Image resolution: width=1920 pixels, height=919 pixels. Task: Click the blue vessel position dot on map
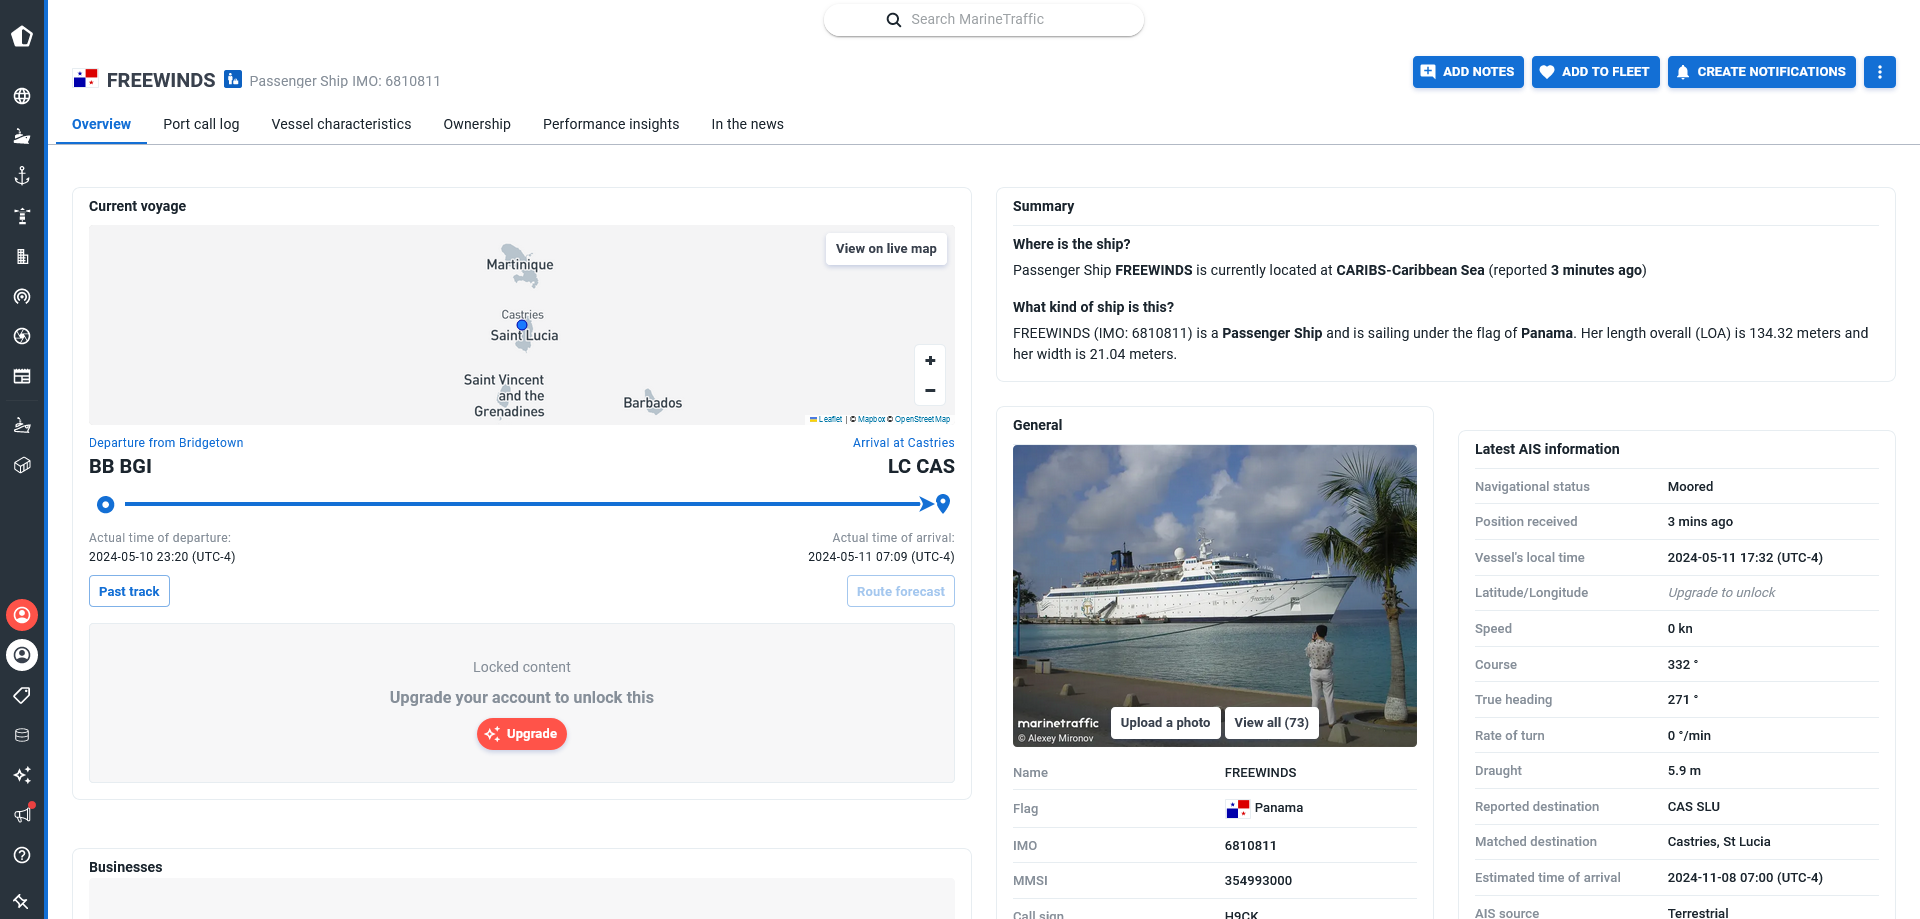coord(522,325)
